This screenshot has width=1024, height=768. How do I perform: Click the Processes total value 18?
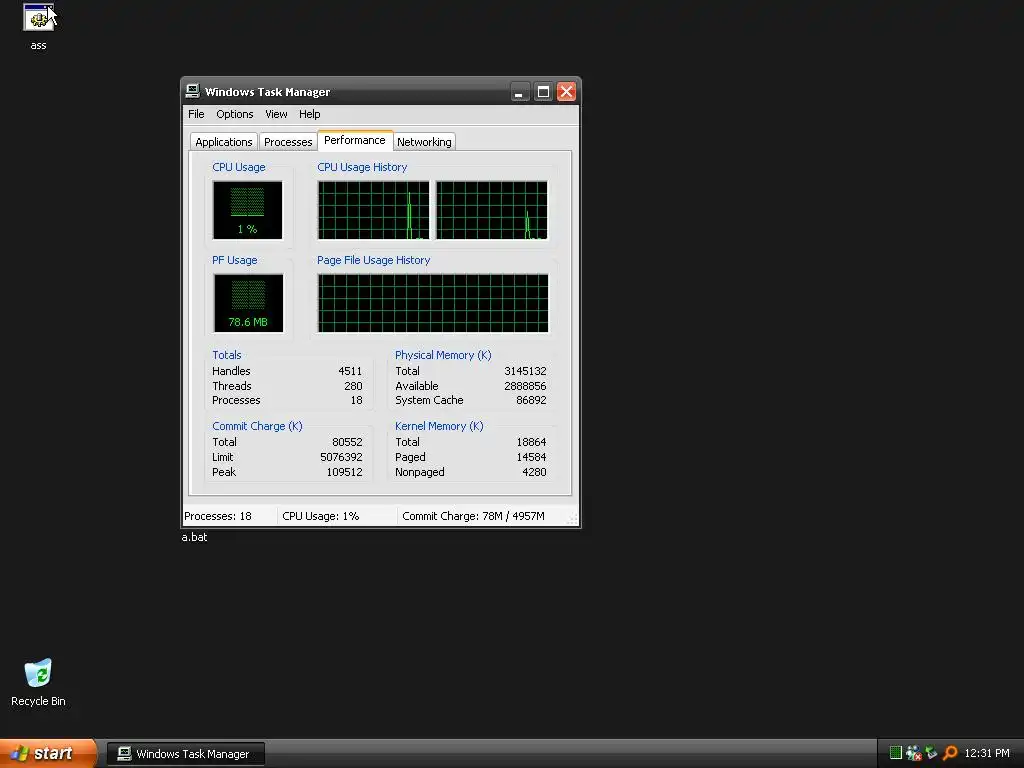pos(357,400)
